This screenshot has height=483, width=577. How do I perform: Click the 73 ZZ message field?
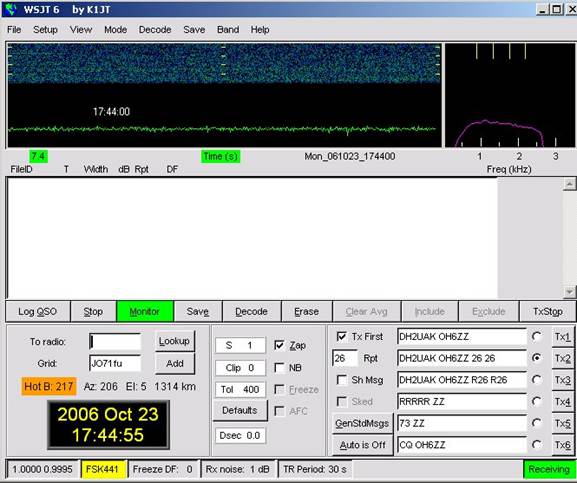click(x=462, y=423)
